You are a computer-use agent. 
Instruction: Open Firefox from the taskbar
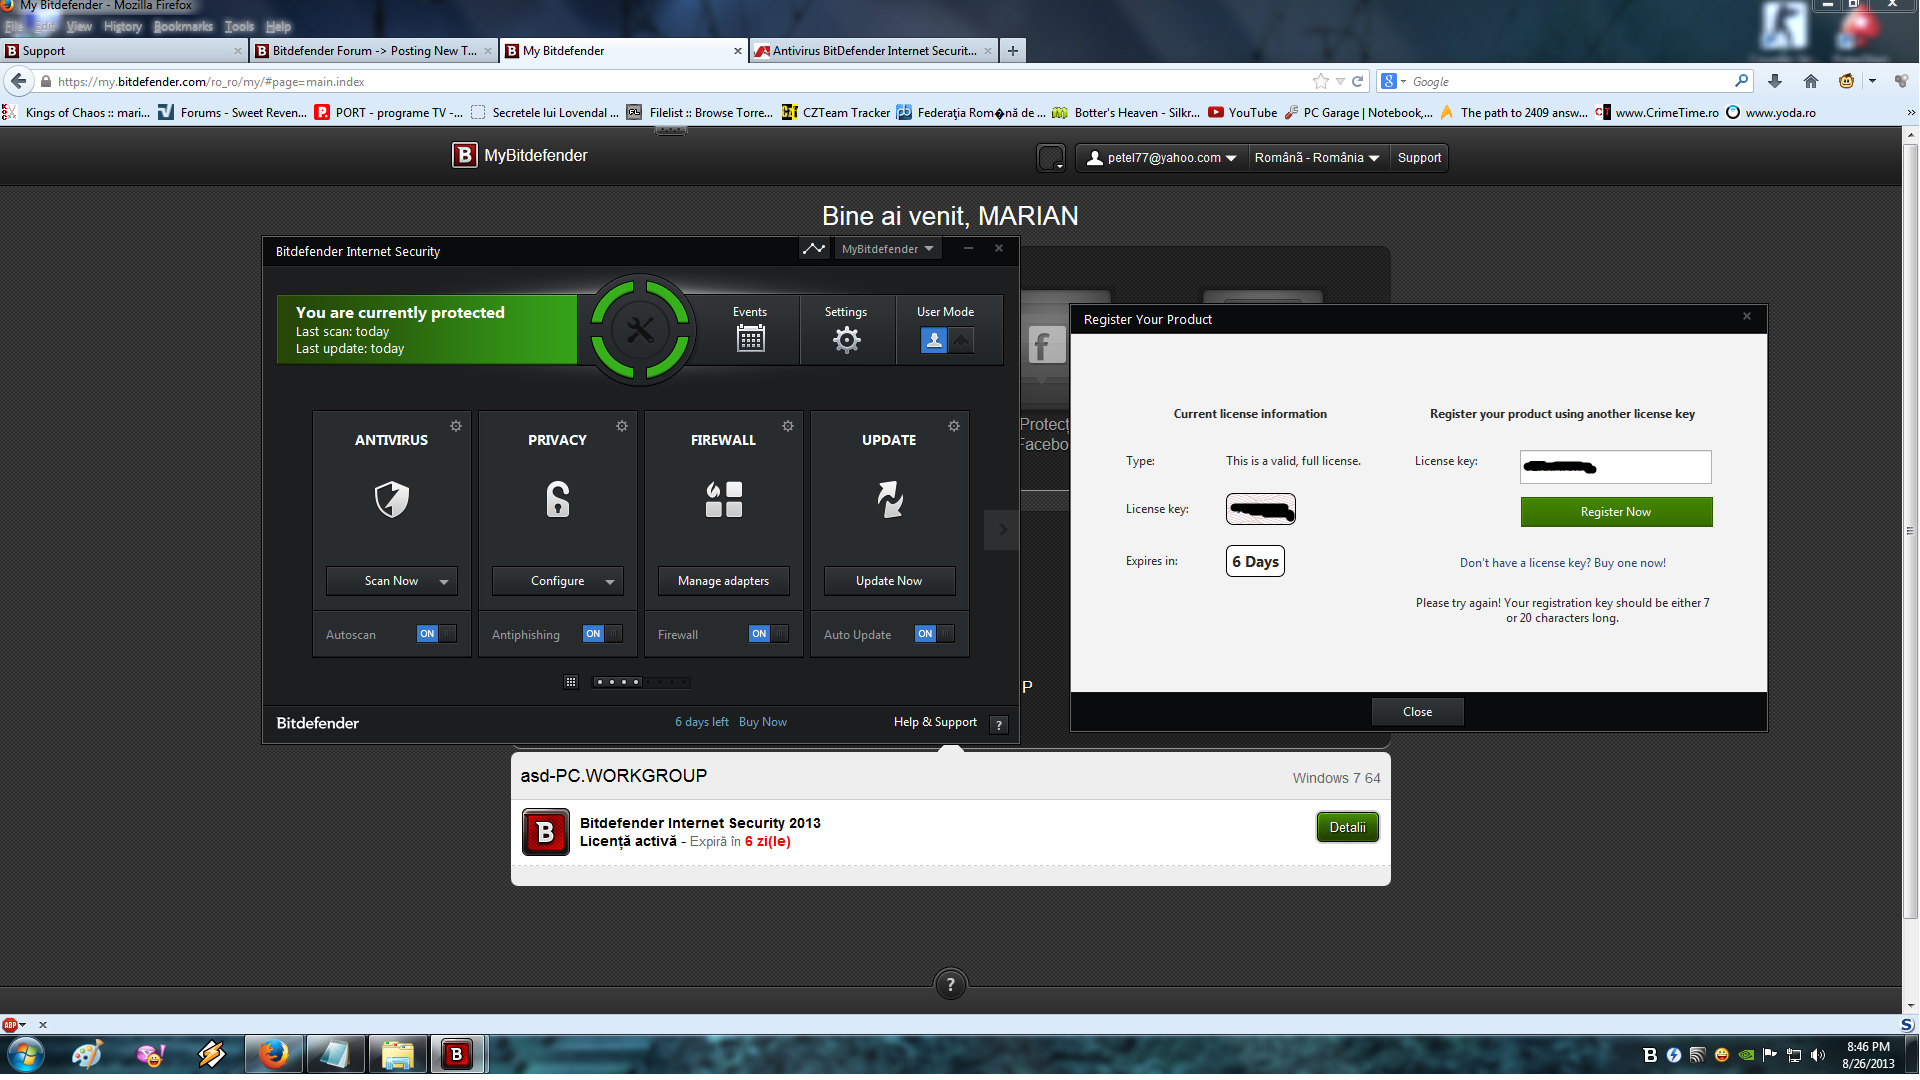coord(273,1054)
